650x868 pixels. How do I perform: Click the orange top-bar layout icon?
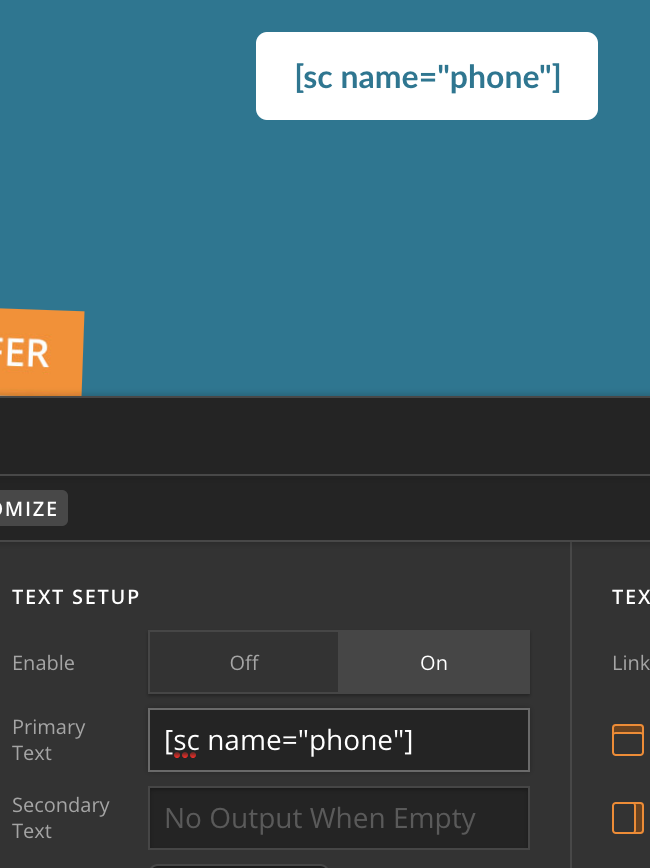[x=627, y=740]
